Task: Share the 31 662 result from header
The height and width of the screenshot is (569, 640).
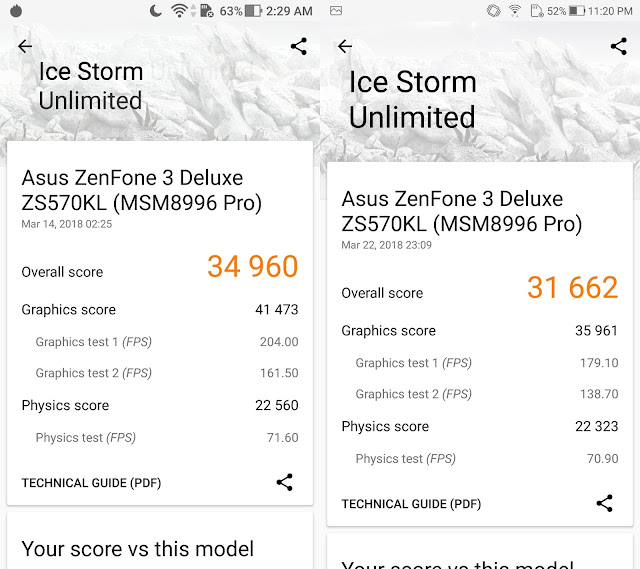Action: click(619, 47)
